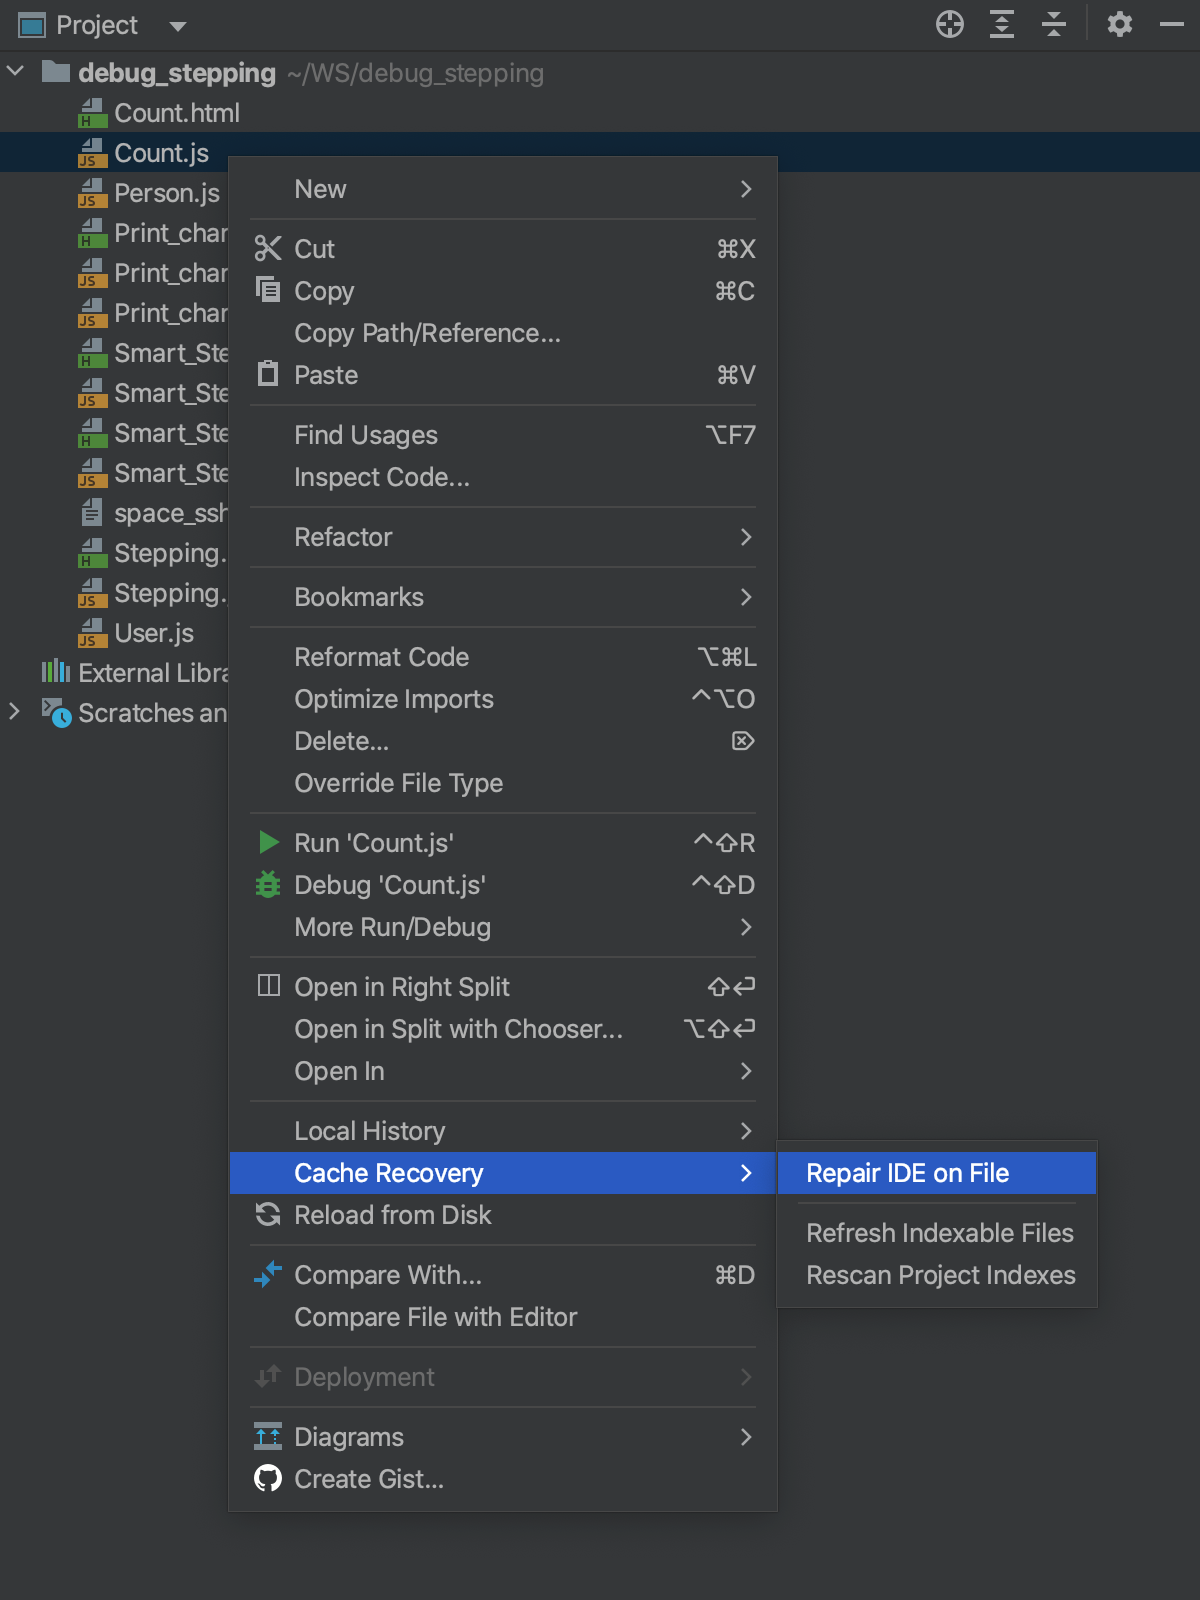Click the Select Opened File crosshair icon
This screenshot has width=1200, height=1600.
949,24
